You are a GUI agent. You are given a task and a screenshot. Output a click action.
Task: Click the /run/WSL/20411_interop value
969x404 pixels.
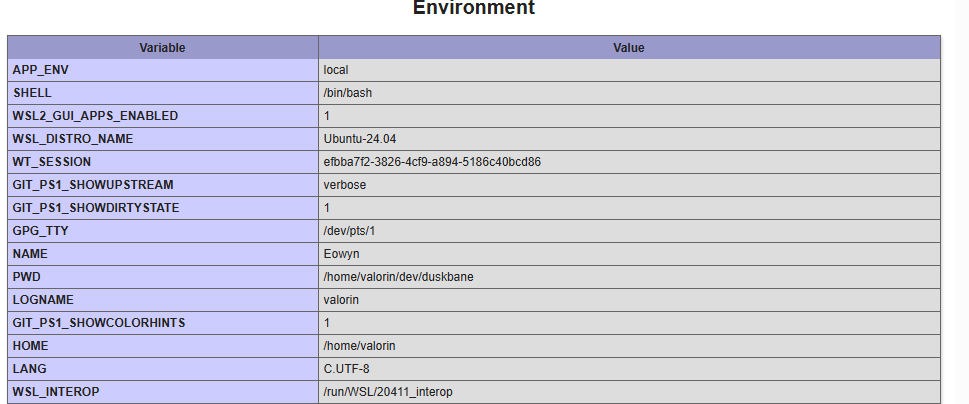[394, 392]
